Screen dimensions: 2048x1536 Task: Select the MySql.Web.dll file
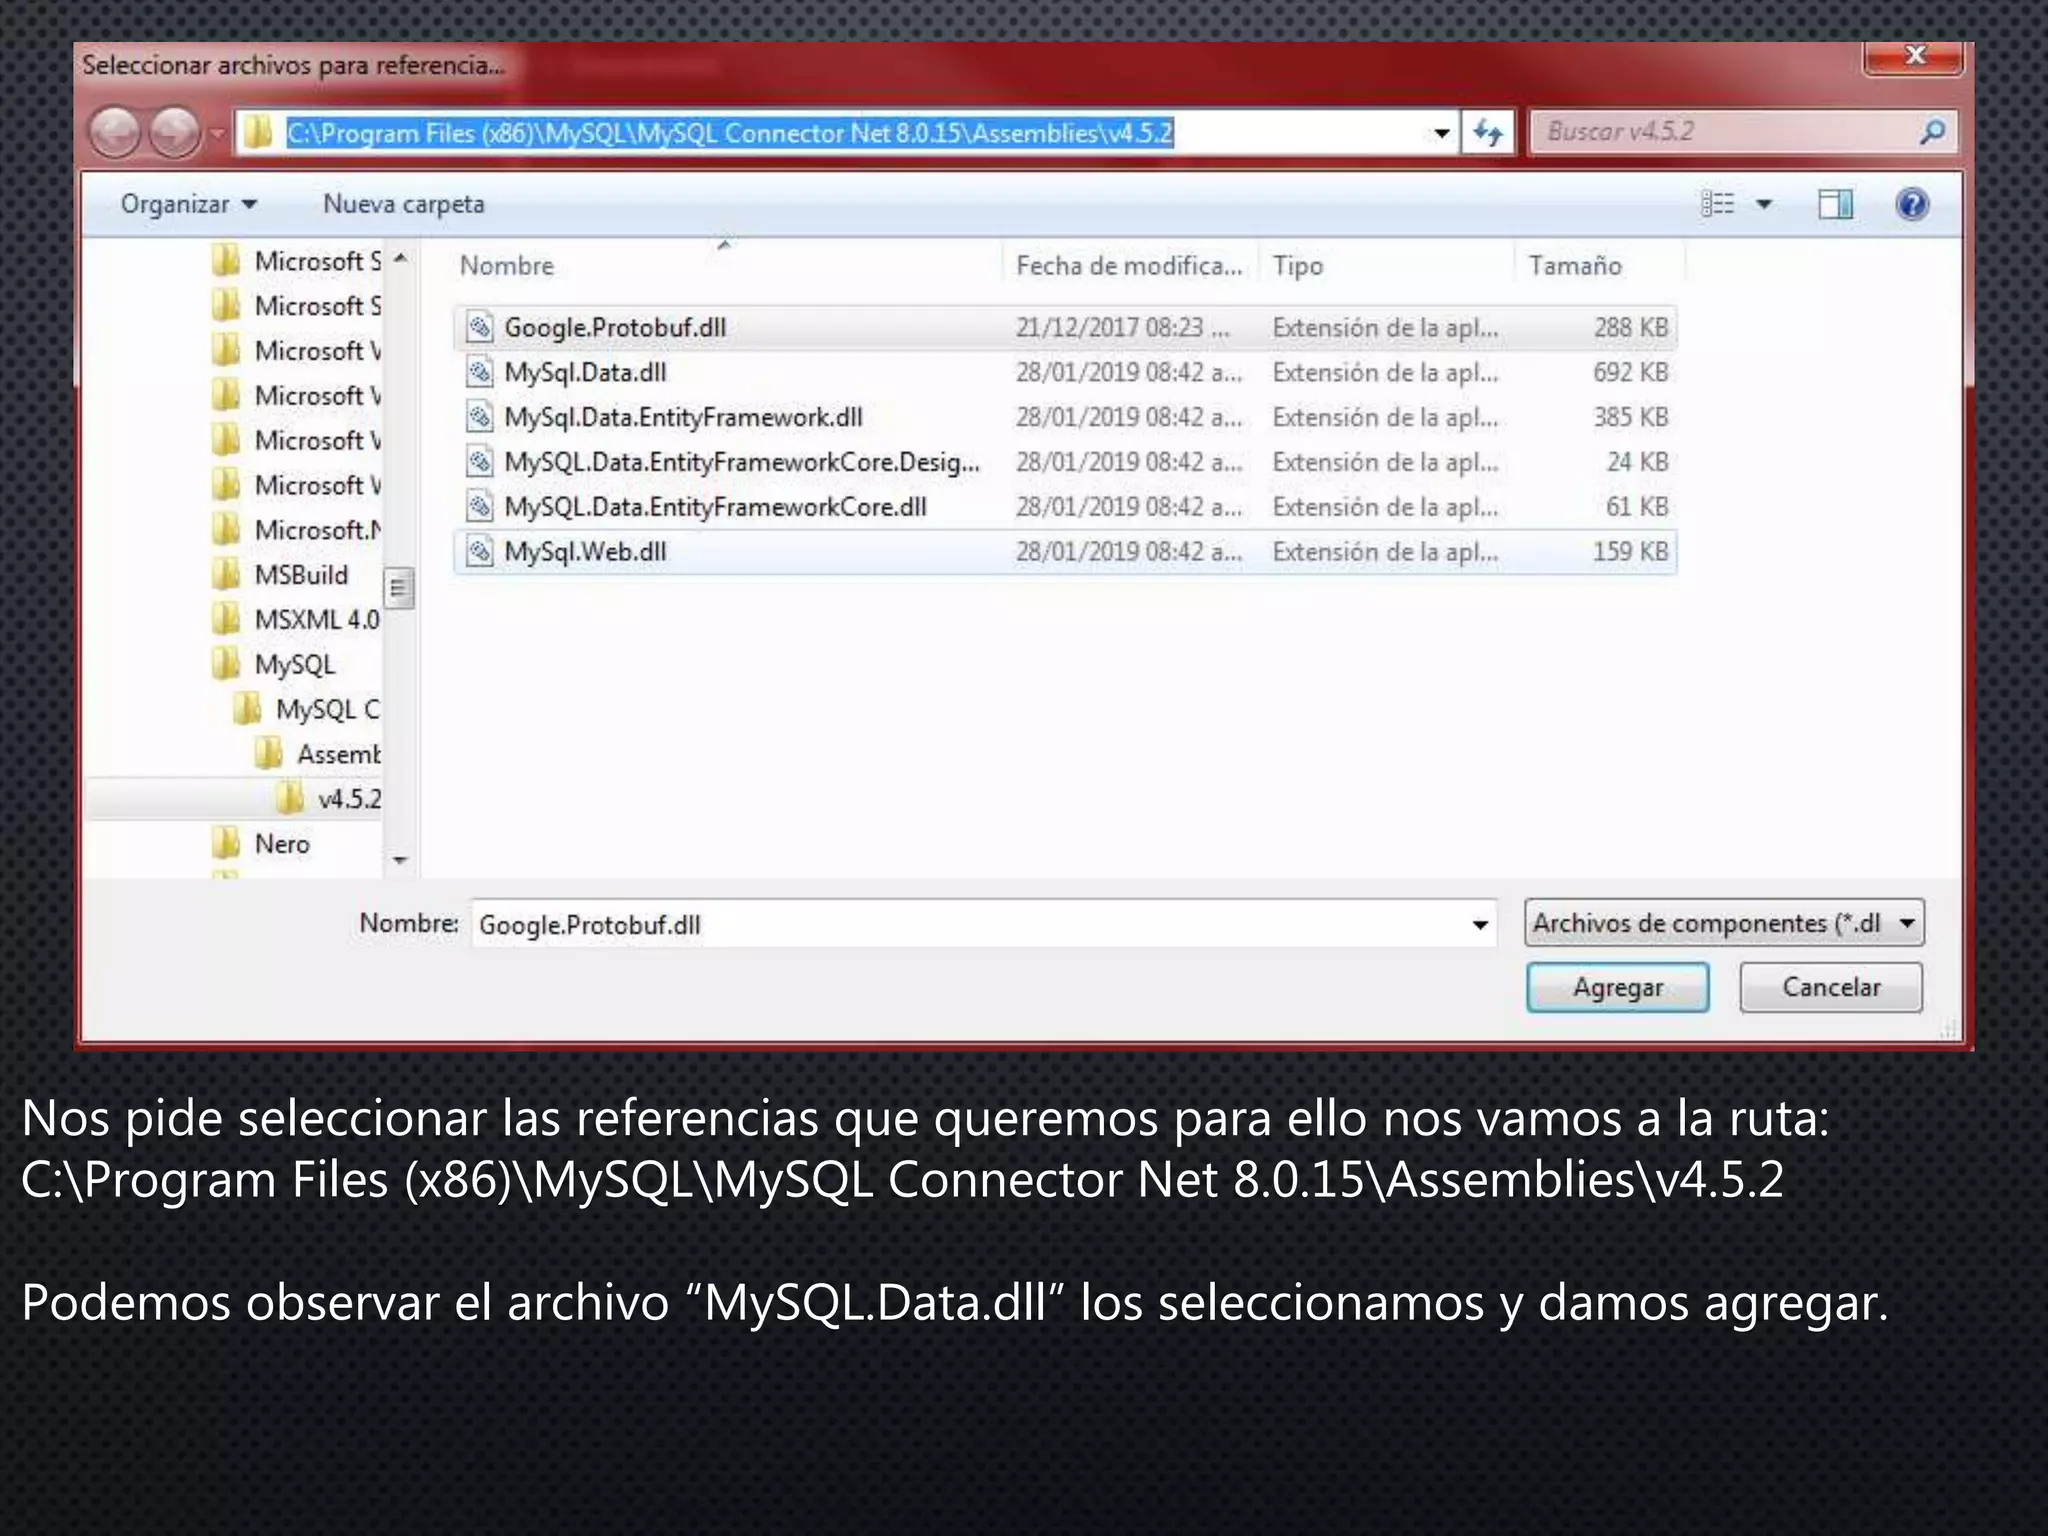click(1065, 552)
